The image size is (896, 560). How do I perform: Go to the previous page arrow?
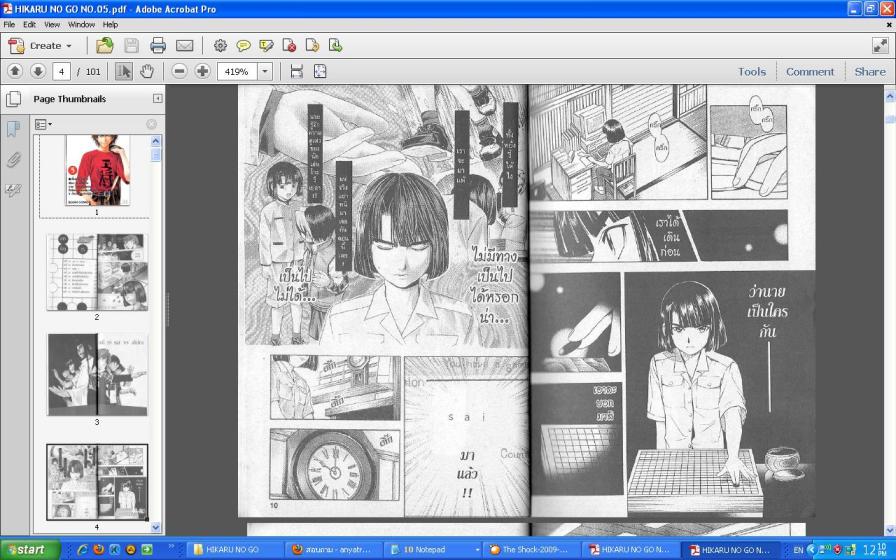coord(15,71)
